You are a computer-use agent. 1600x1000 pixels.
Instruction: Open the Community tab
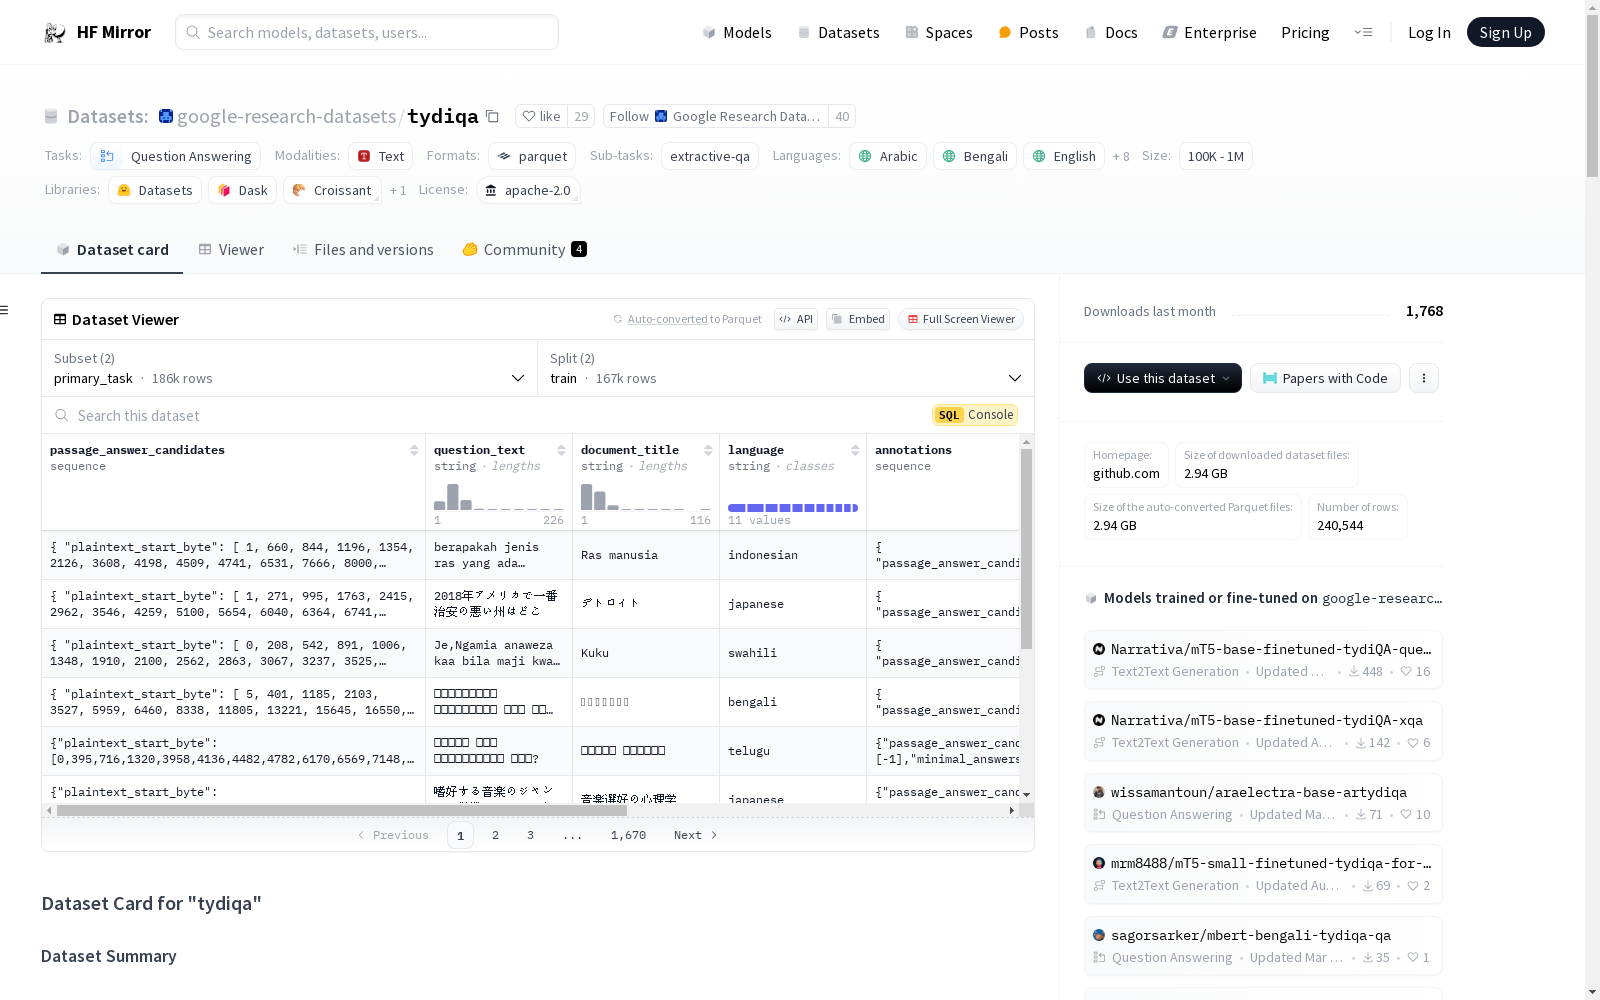coord(524,250)
